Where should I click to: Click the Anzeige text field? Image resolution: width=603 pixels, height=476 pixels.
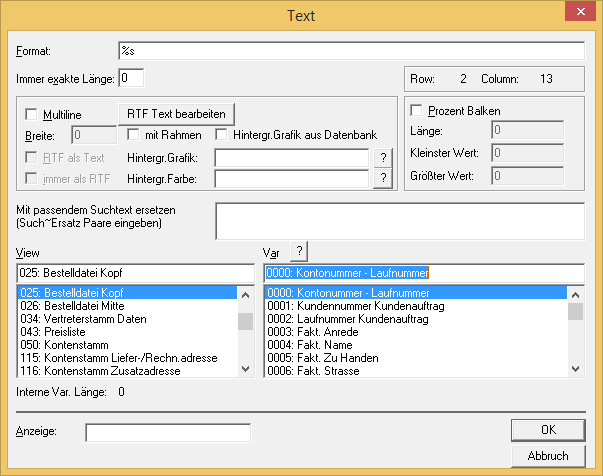[x=168, y=432]
